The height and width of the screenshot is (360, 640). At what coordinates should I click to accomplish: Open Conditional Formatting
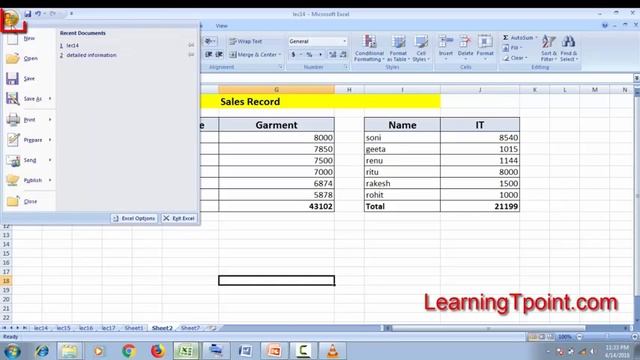pyautogui.click(x=369, y=48)
